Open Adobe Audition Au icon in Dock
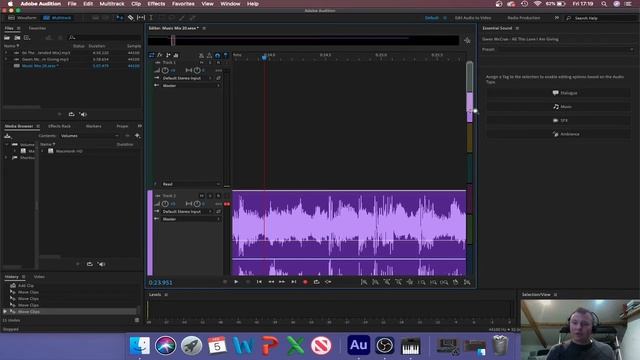 (x=358, y=345)
